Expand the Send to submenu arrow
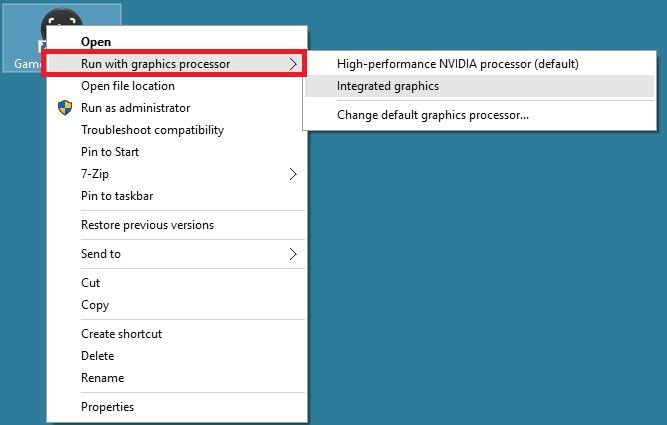The image size is (667, 425). (x=293, y=254)
